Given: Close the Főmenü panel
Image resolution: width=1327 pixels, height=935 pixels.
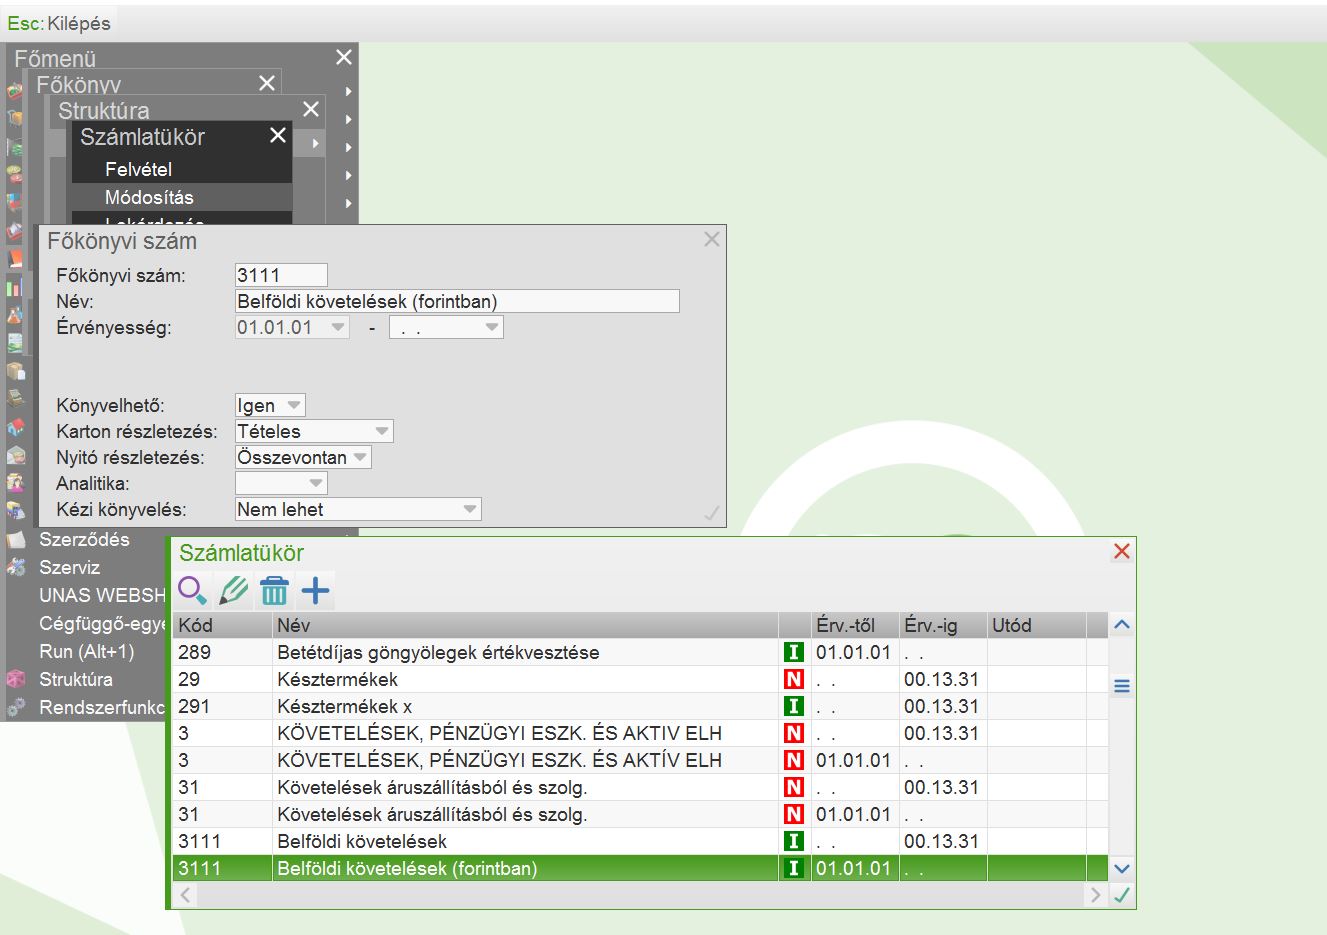Looking at the screenshot, I should (344, 57).
